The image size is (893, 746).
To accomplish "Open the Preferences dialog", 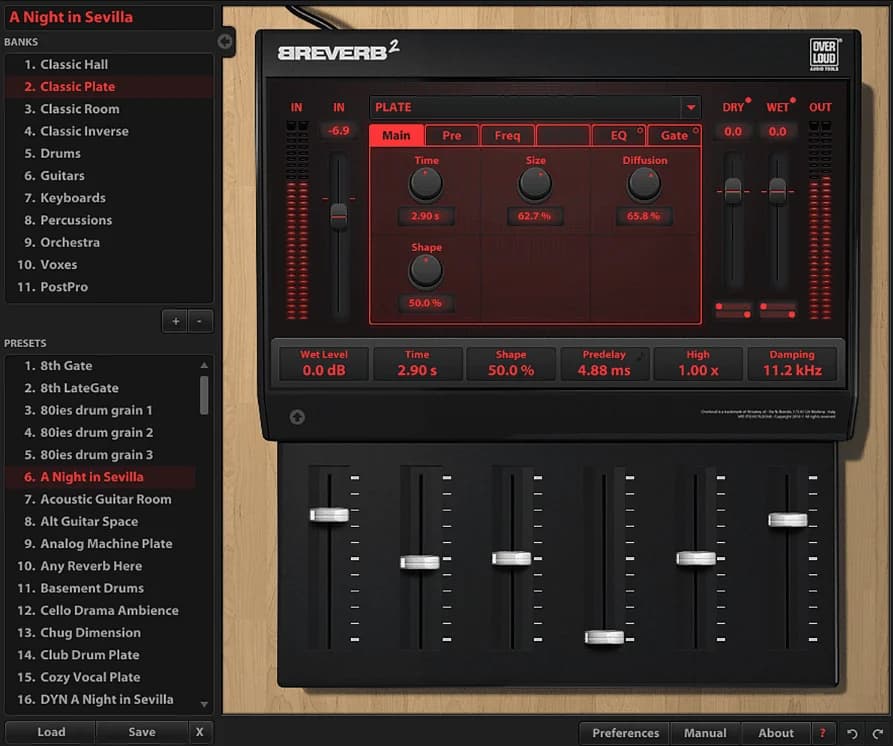I will coord(624,733).
